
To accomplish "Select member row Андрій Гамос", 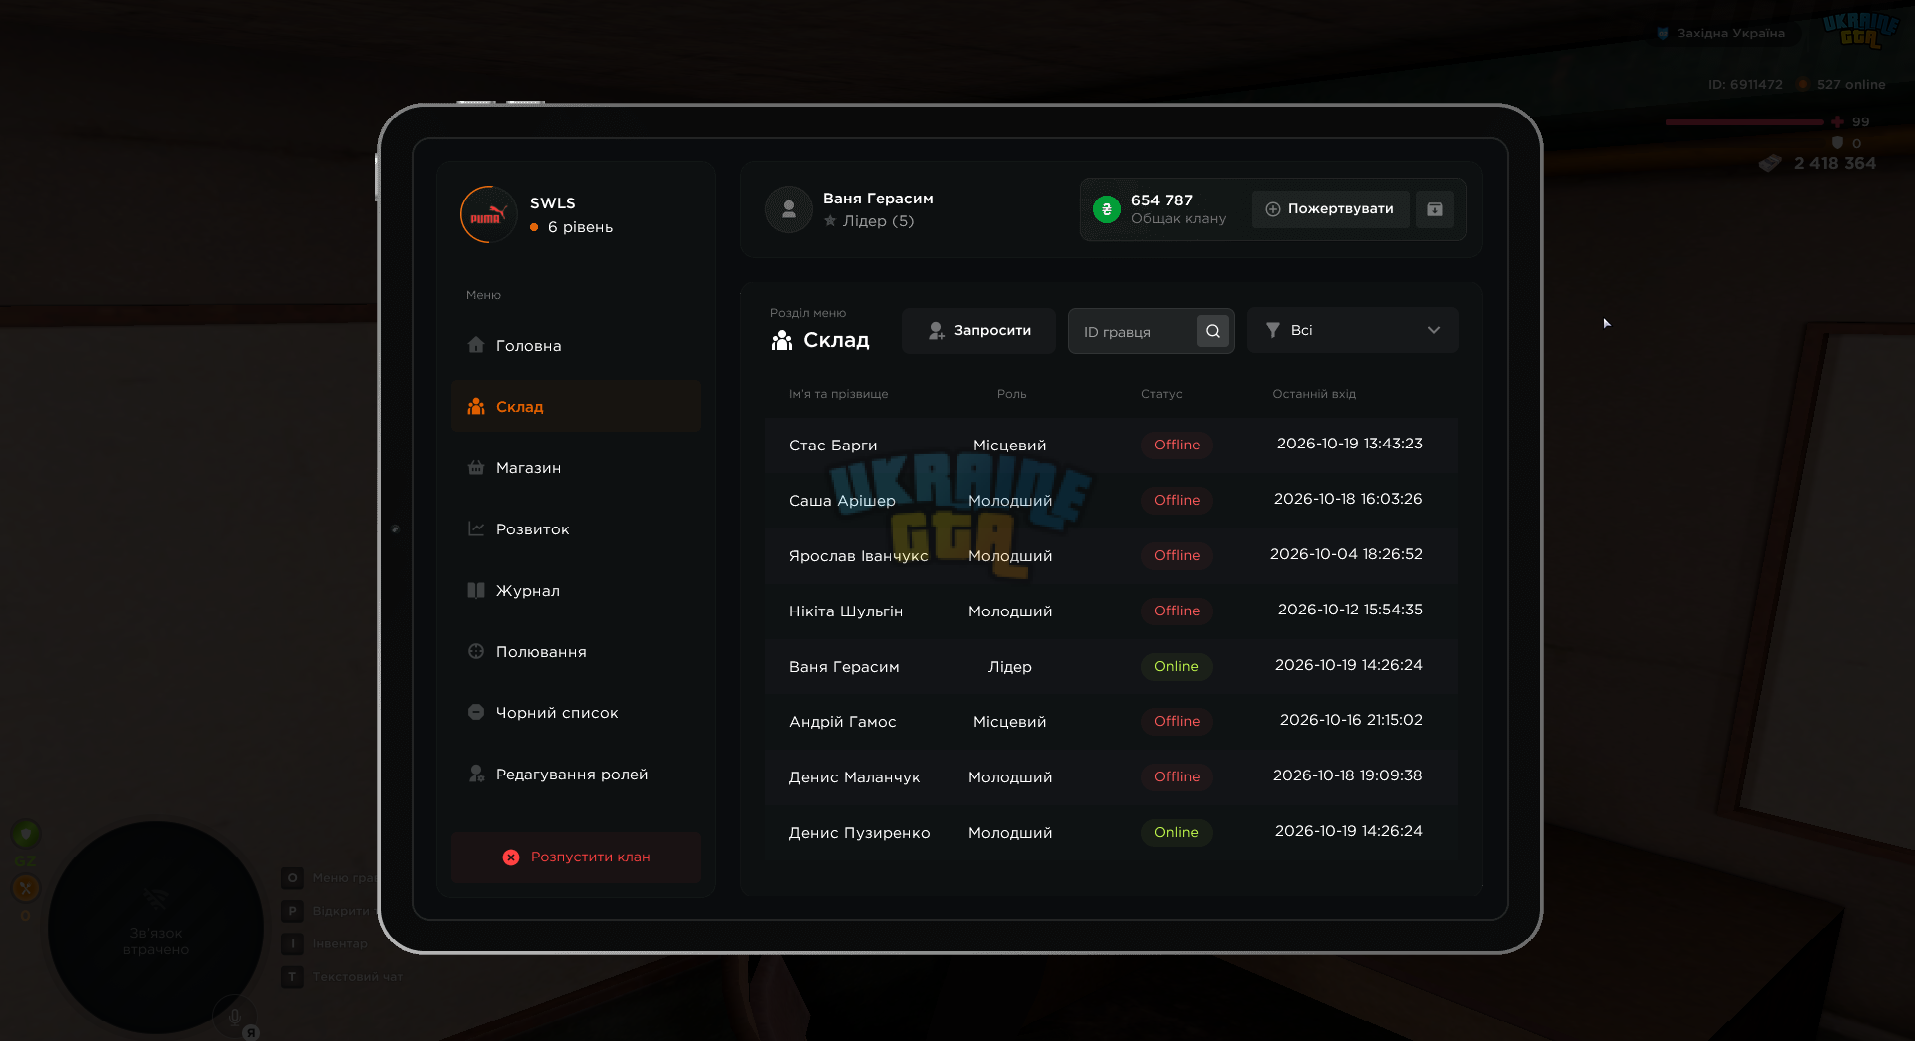I will [x=1111, y=722].
